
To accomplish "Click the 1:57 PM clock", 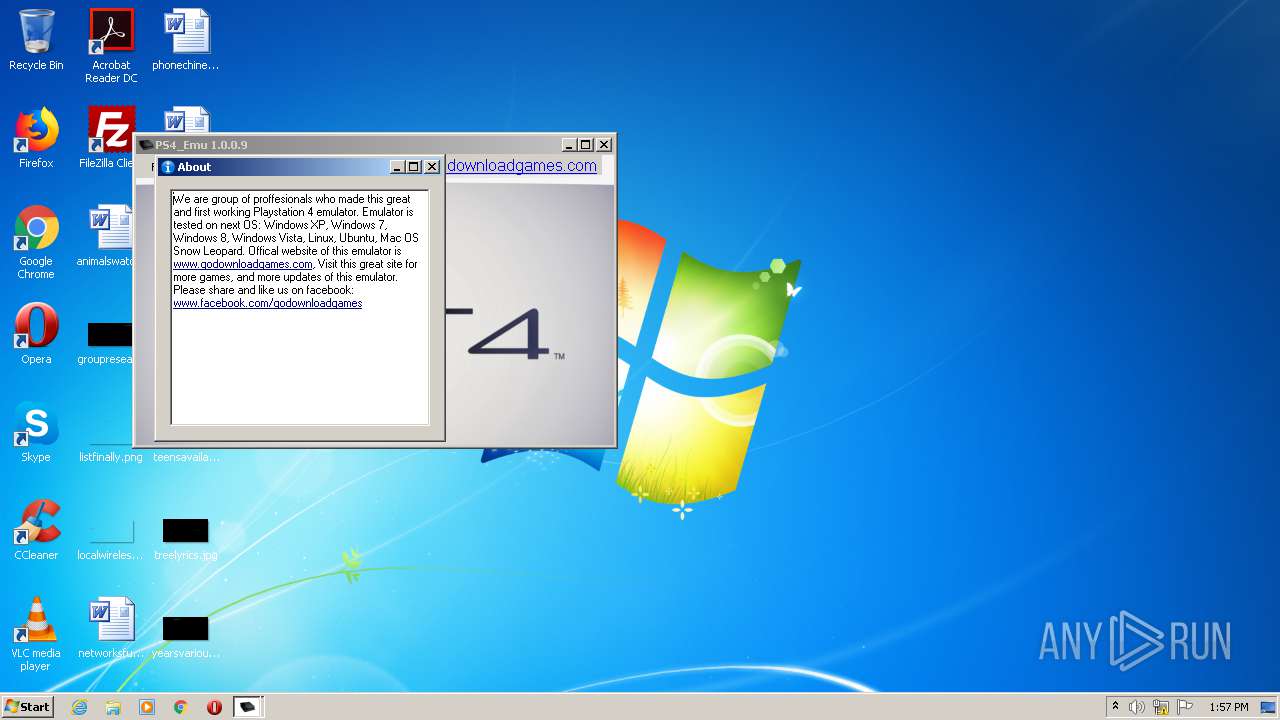I will coord(1229,707).
